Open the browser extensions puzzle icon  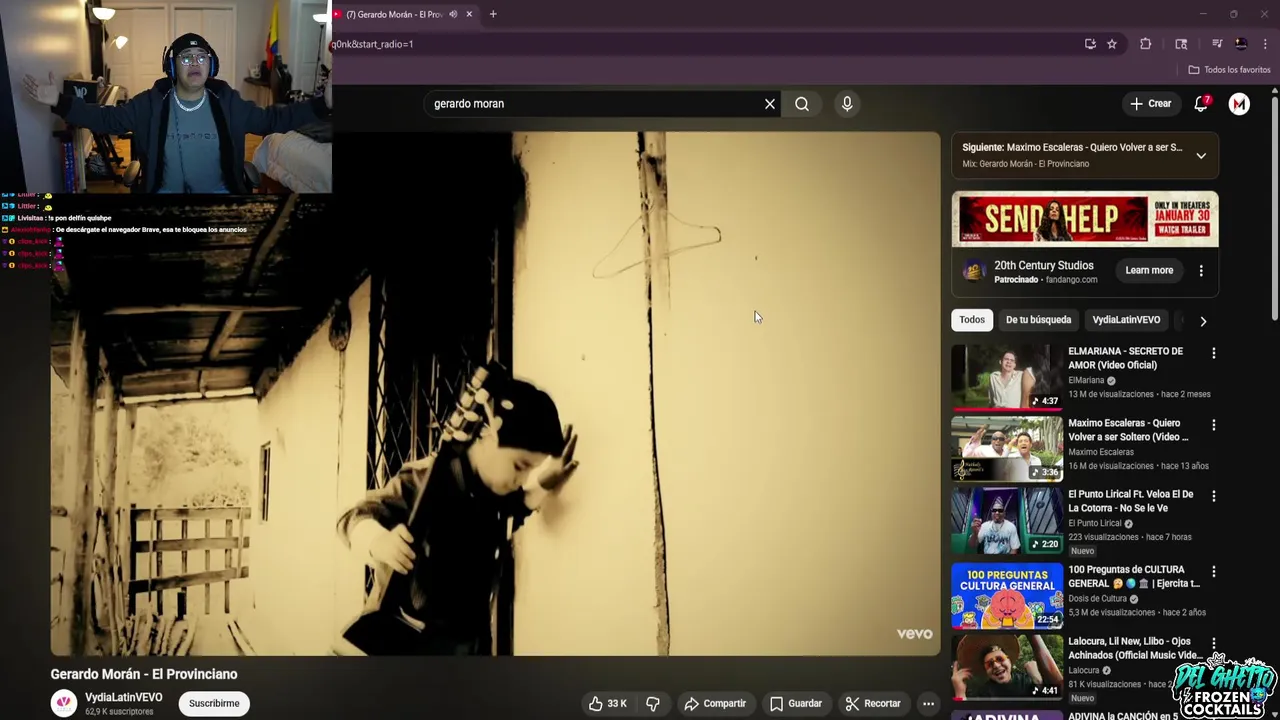(1146, 44)
